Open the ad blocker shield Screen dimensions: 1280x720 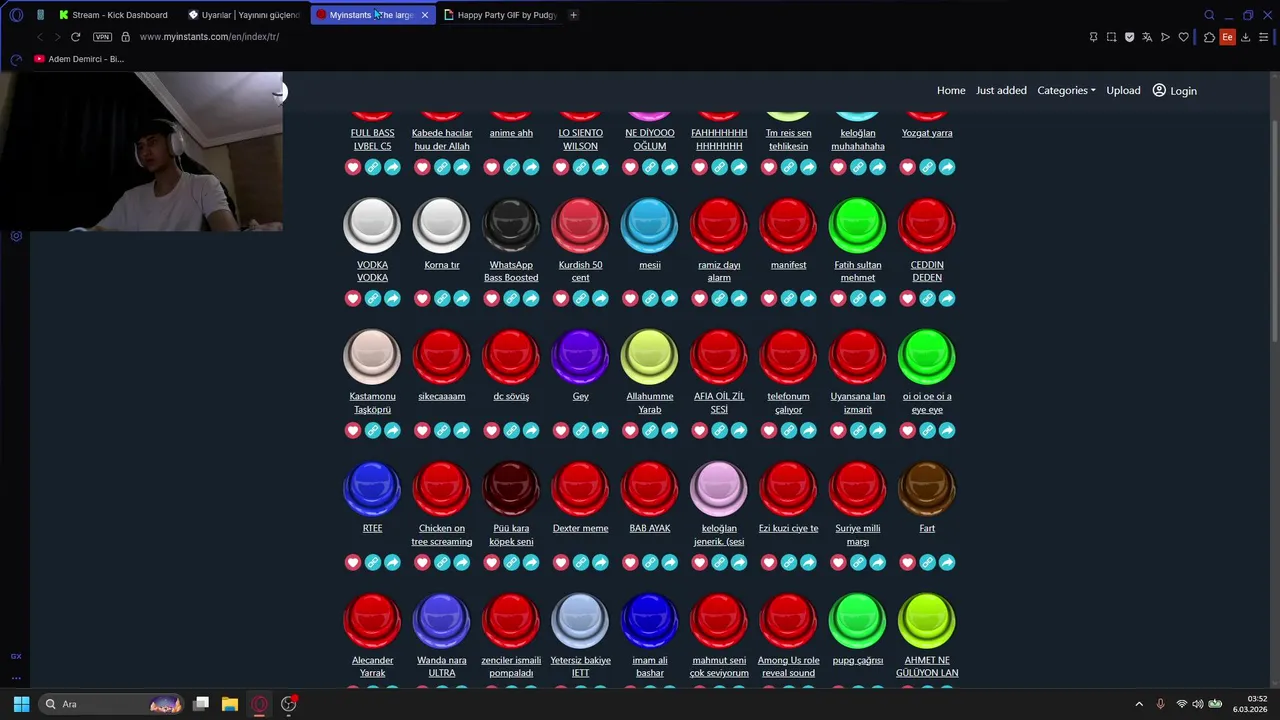pyautogui.click(x=1129, y=37)
